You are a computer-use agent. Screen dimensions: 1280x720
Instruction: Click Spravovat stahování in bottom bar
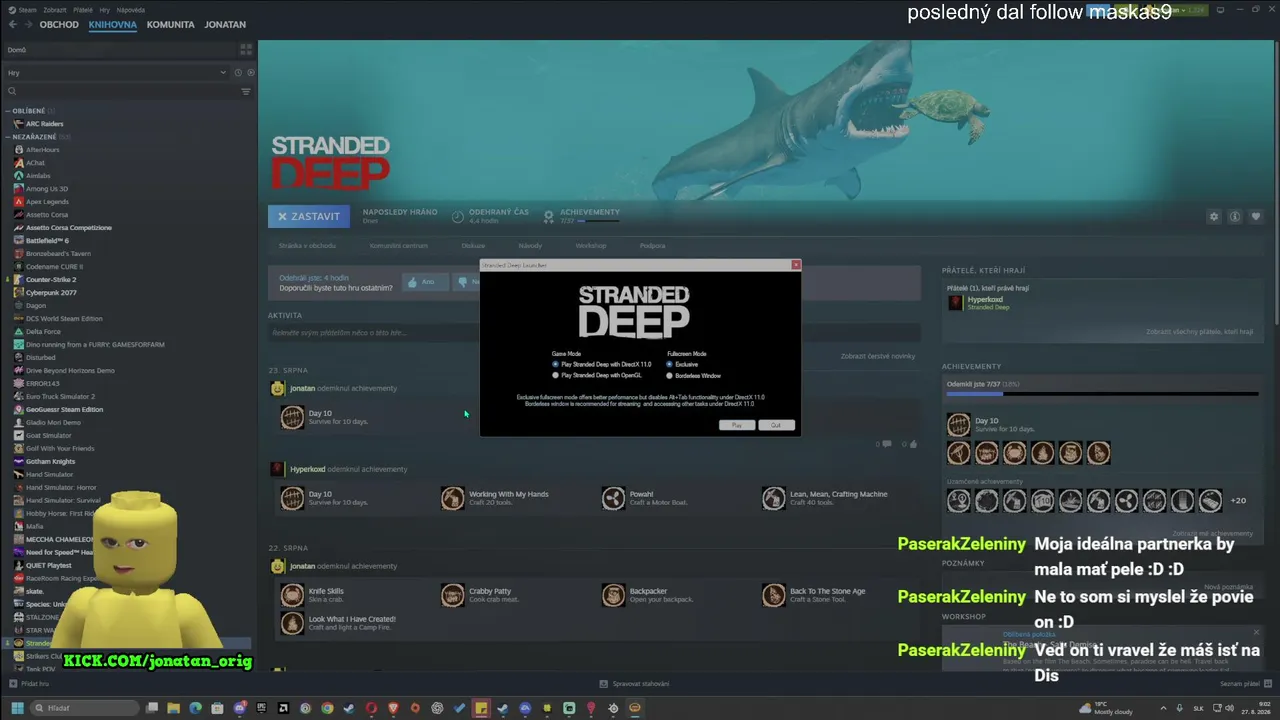coord(635,684)
